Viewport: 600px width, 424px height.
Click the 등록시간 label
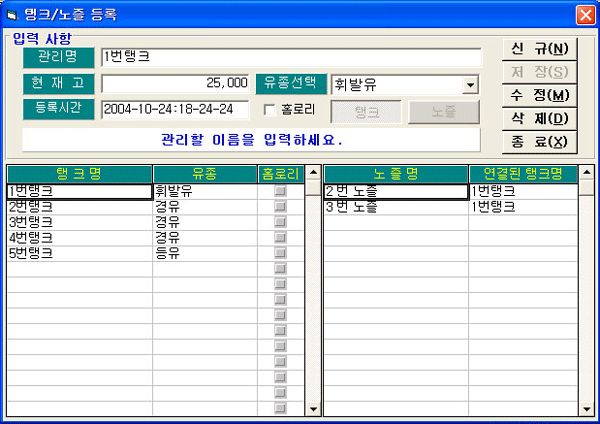[59, 109]
